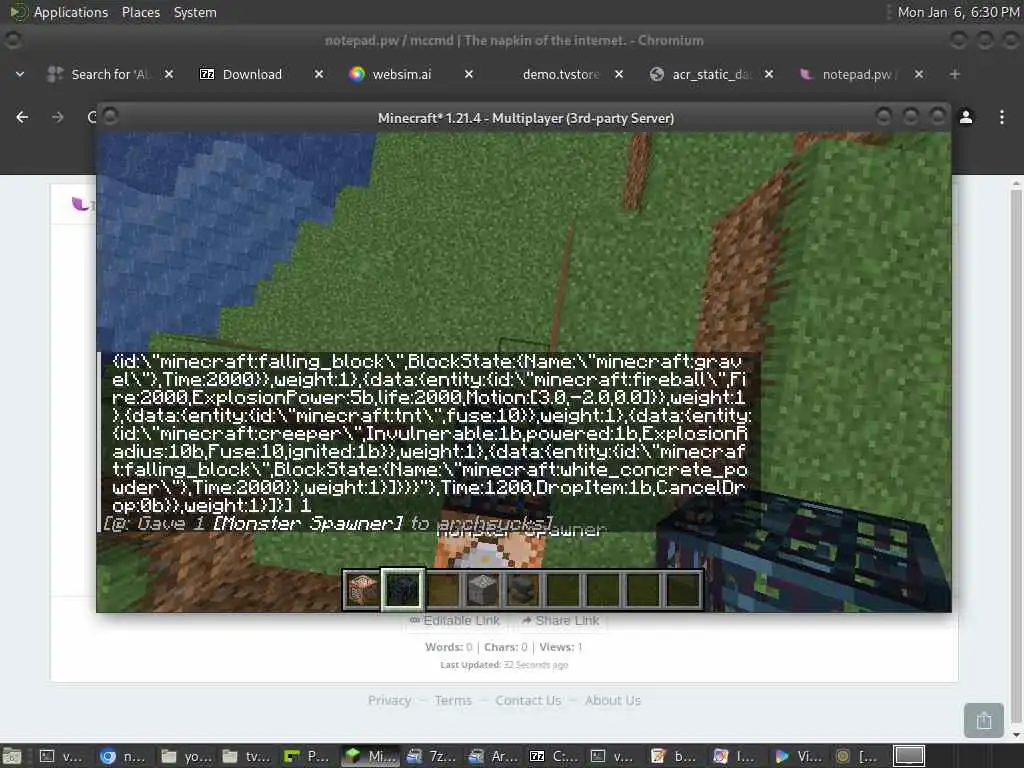Switch to the '7z...' taskbar item
Image resolution: width=1024 pixels, height=768 pixels.
coord(430,756)
